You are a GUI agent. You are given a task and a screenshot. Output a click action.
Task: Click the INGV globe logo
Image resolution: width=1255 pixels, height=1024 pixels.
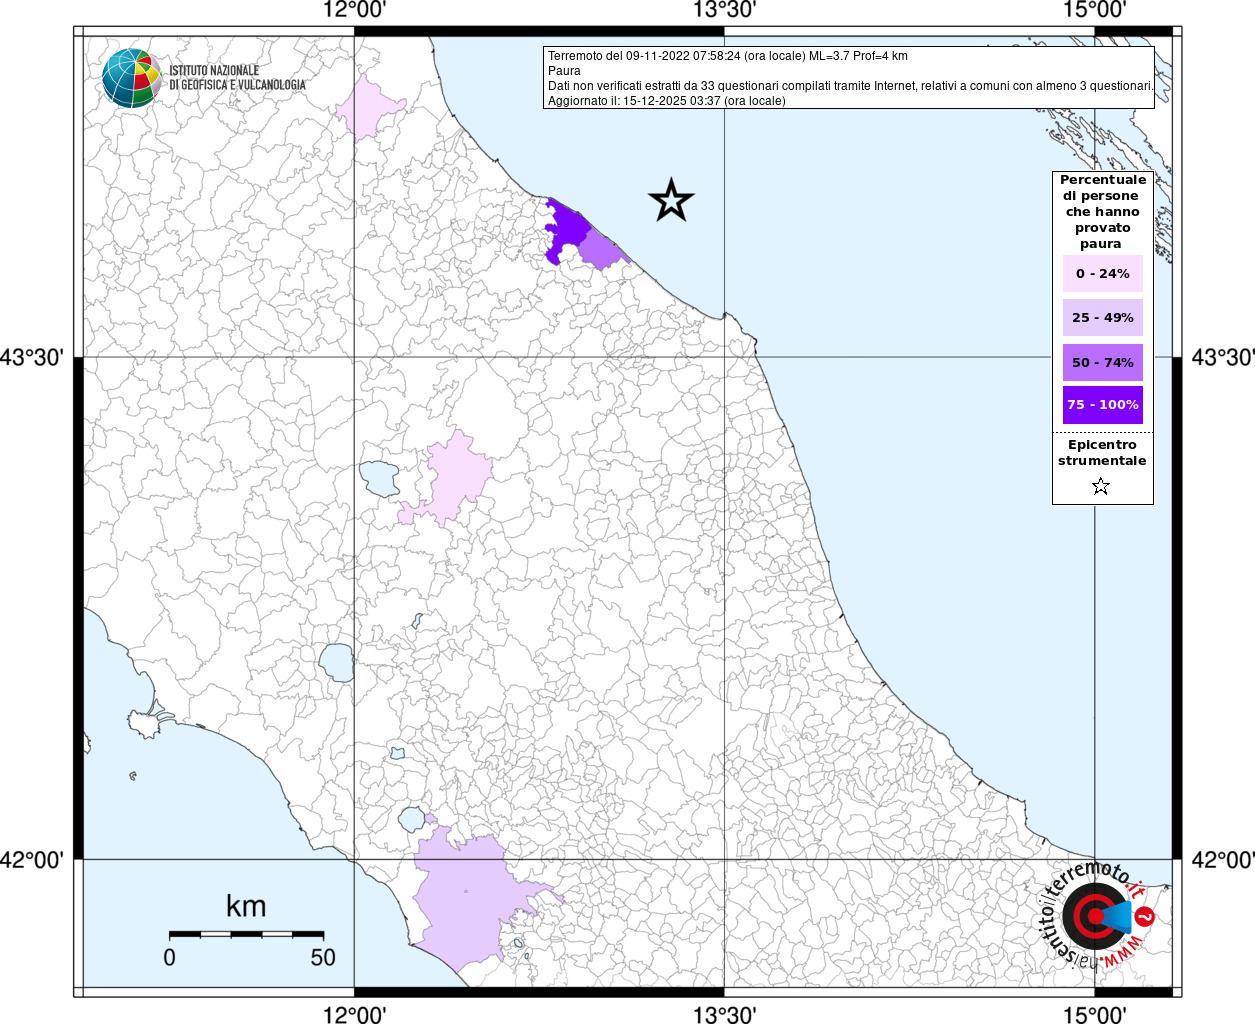click(x=131, y=77)
